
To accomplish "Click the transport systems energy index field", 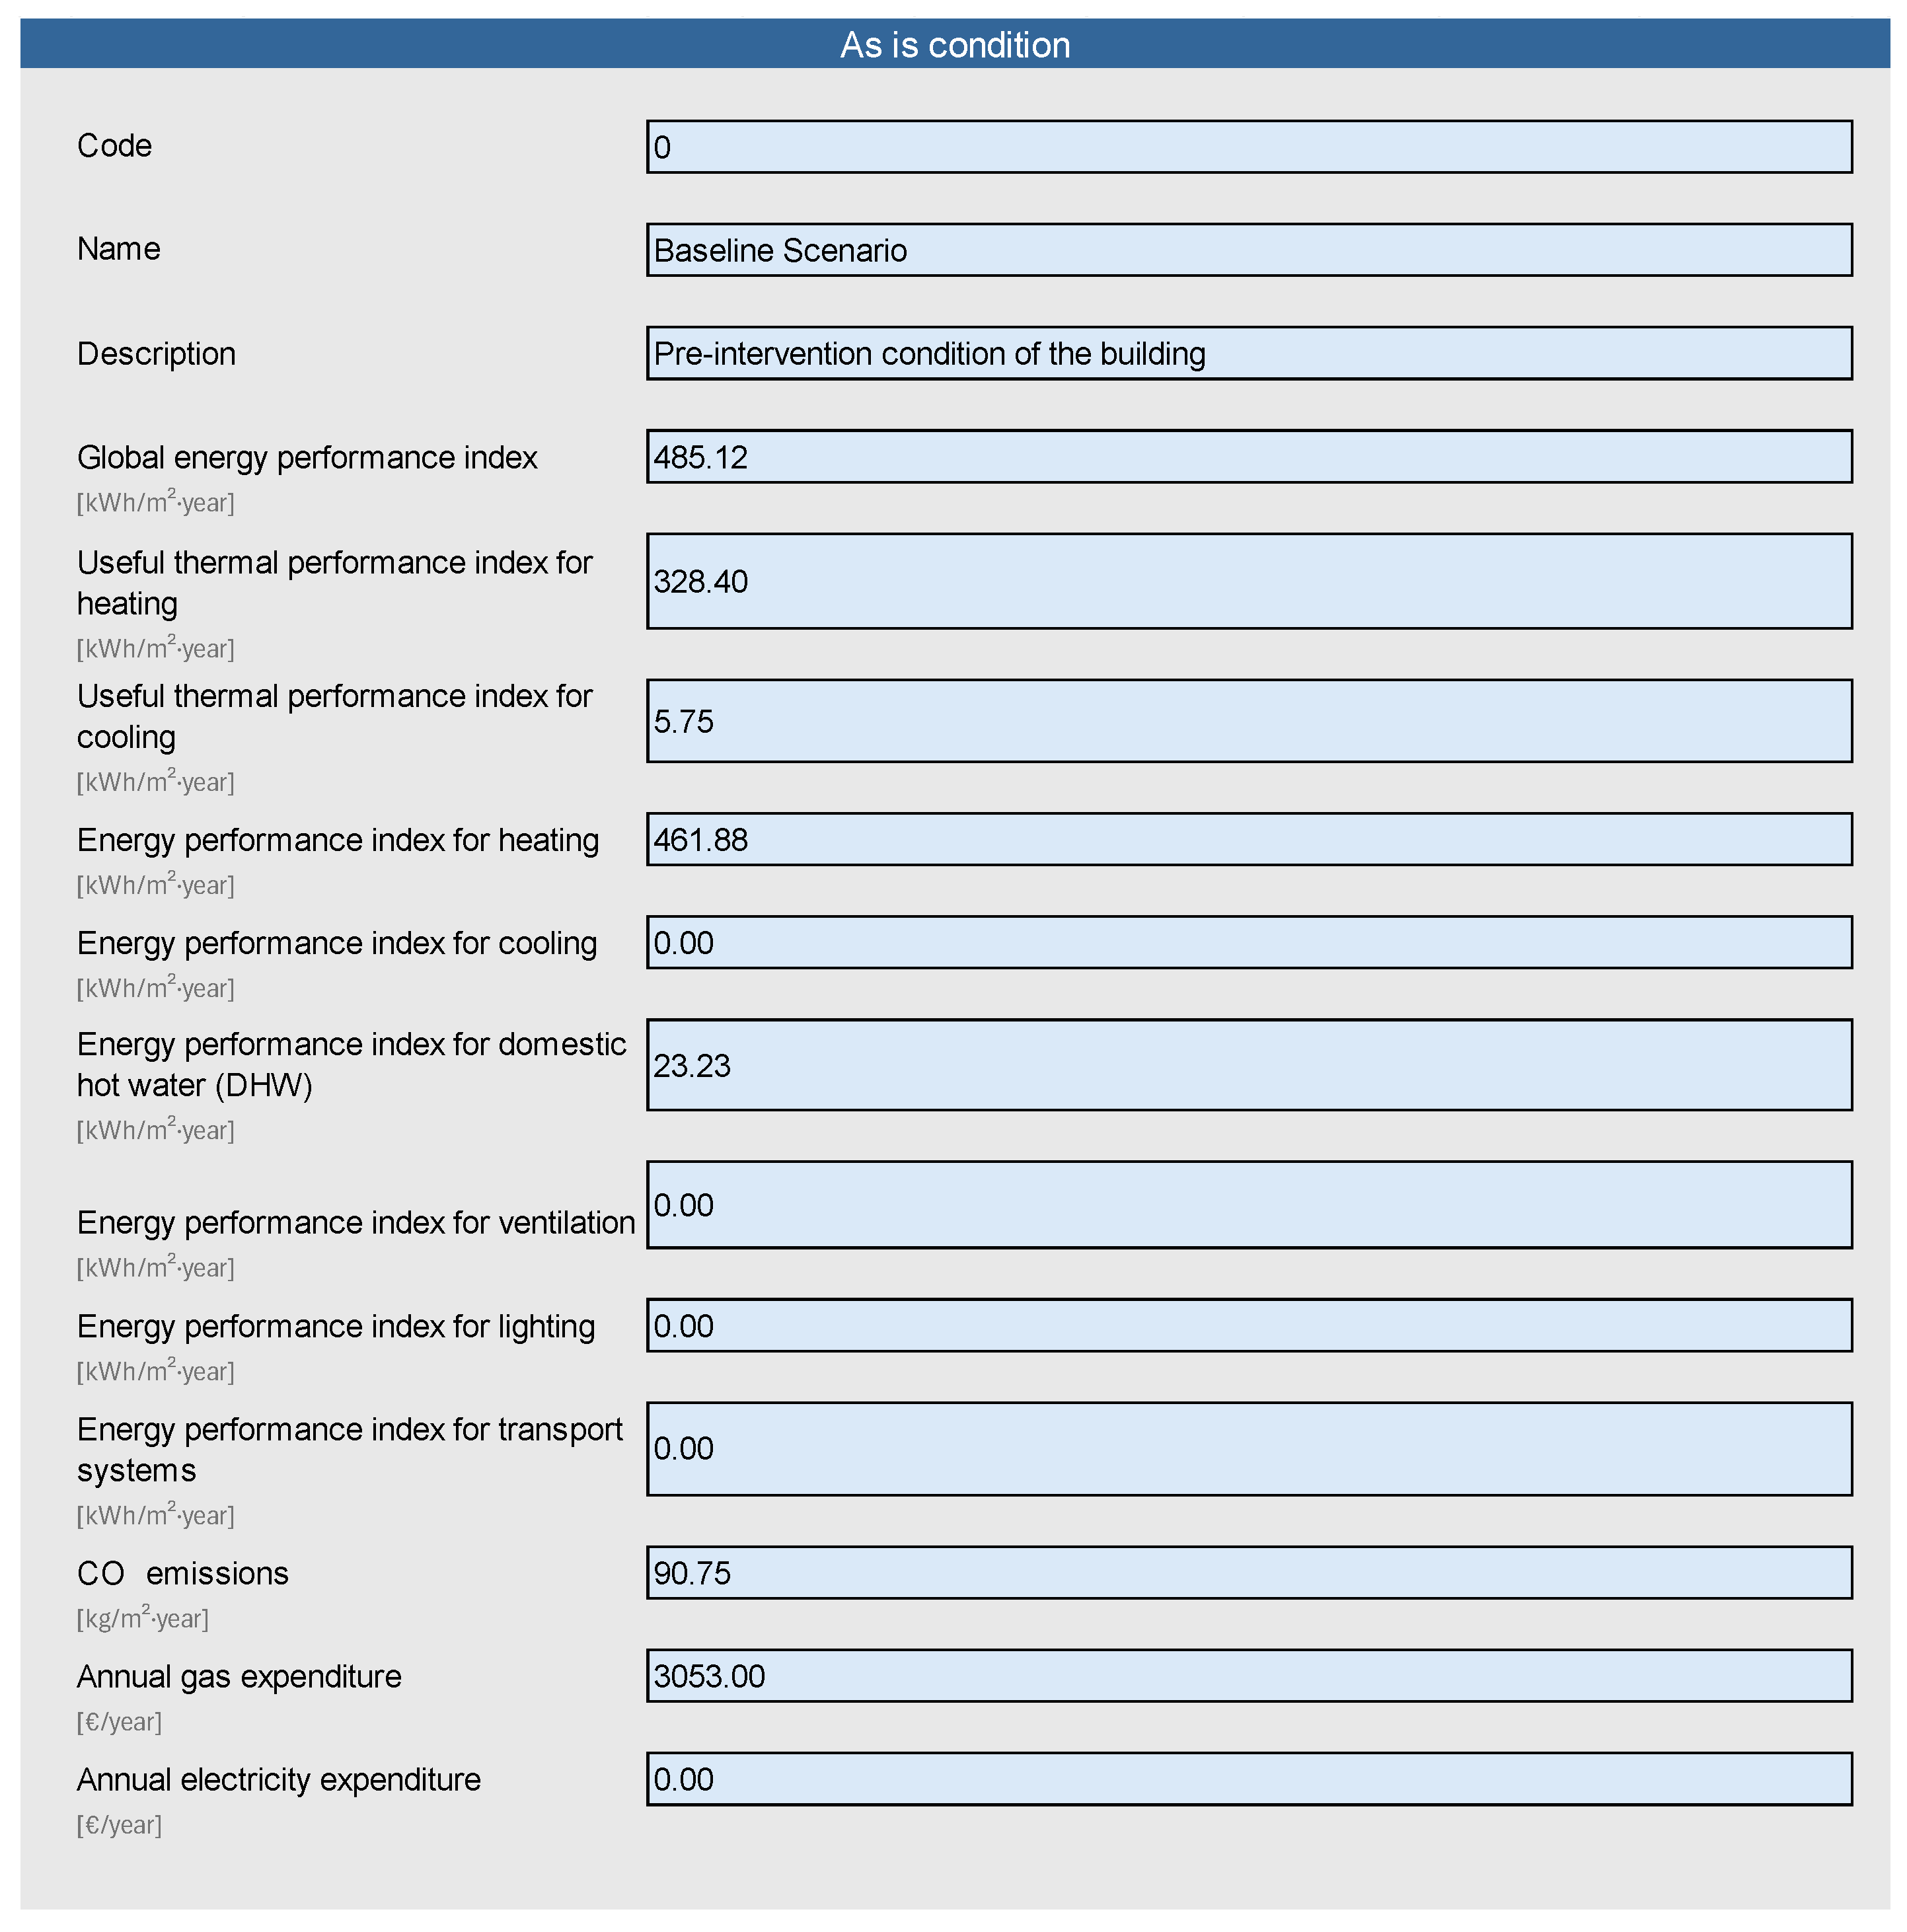I will pos(1248,1449).
